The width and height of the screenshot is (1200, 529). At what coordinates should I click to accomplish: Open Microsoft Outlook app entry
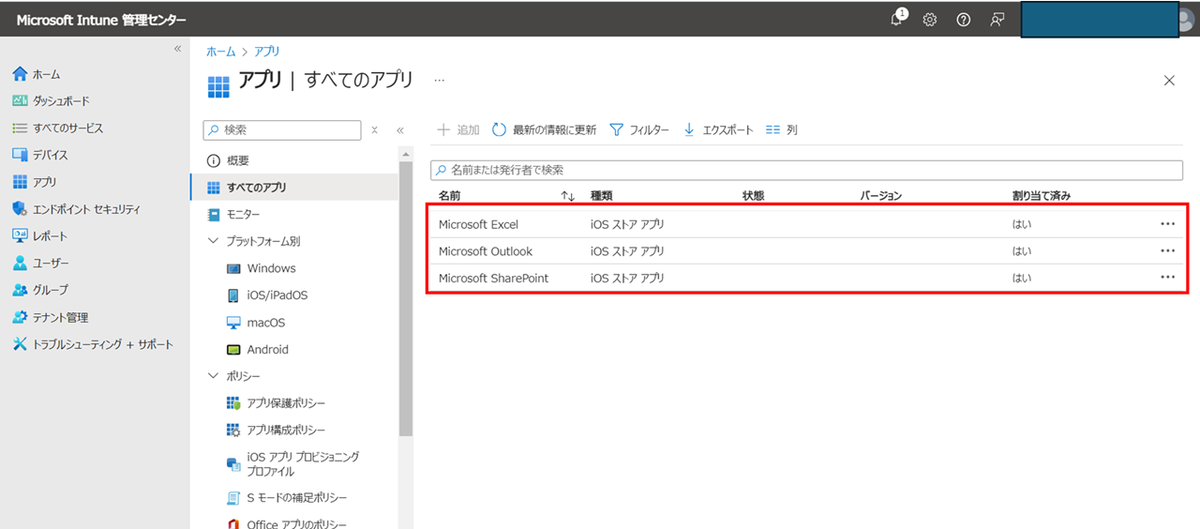pyautogui.click(x=485, y=251)
